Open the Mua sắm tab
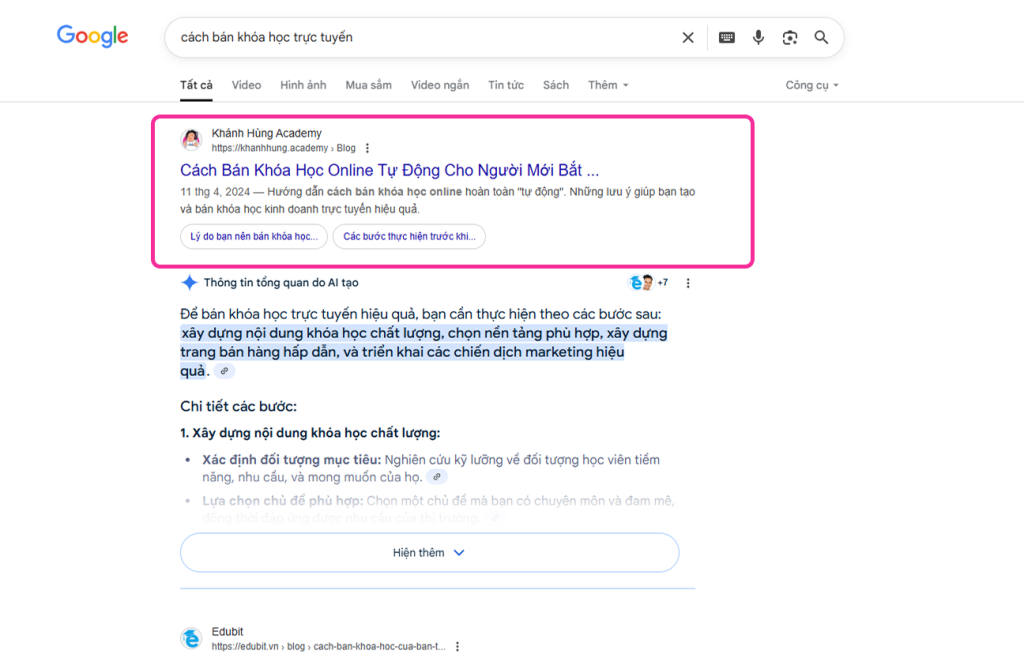The height and width of the screenshot is (658, 1024). click(368, 85)
